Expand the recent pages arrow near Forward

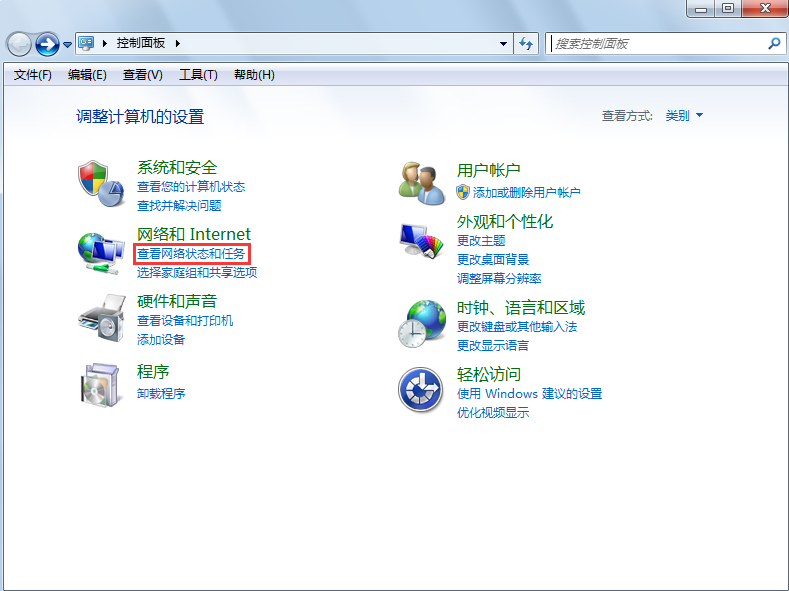(68, 45)
